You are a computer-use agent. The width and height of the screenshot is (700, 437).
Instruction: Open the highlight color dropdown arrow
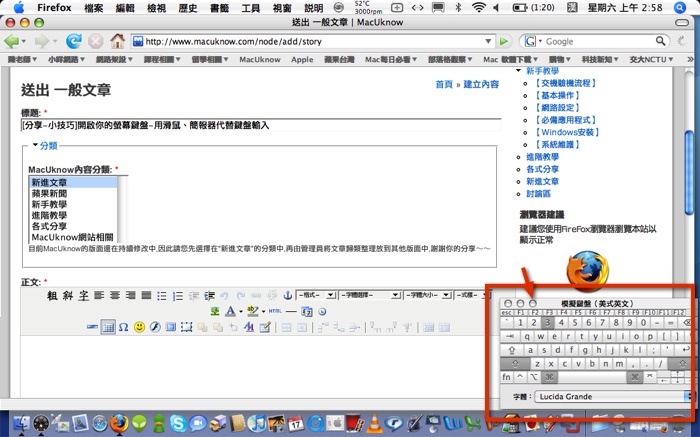(x=263, y=312)
